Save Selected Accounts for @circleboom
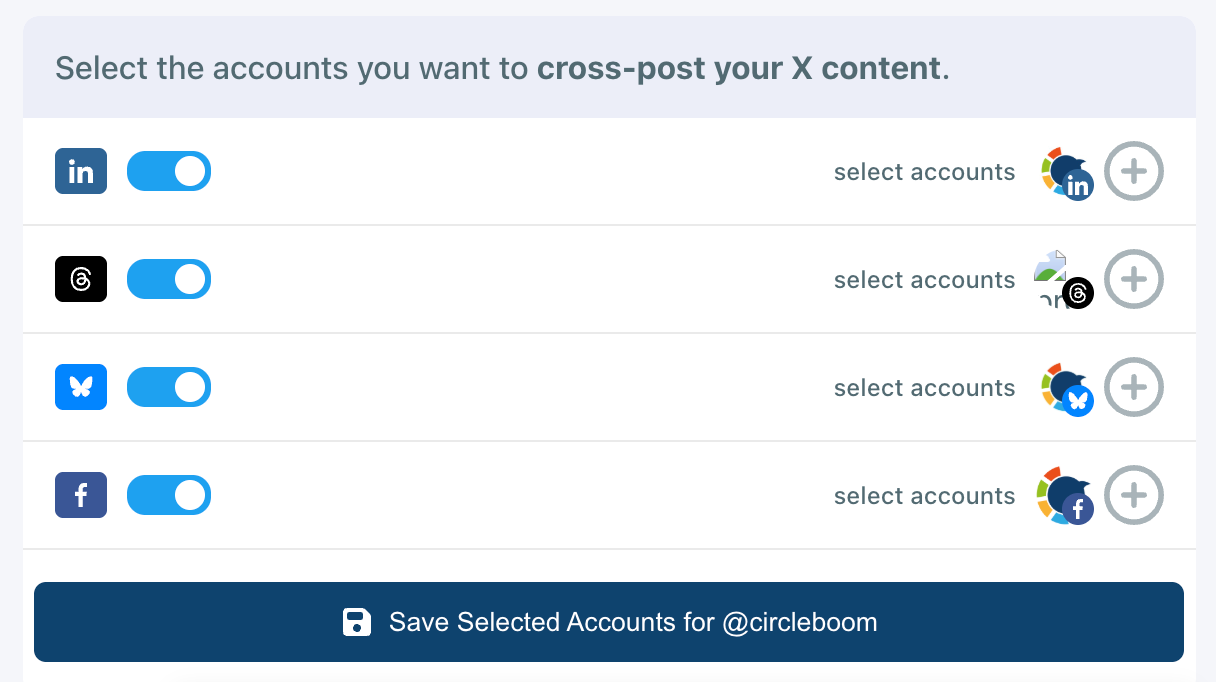Screen dimensions: 1216x682 click(609, 622)
